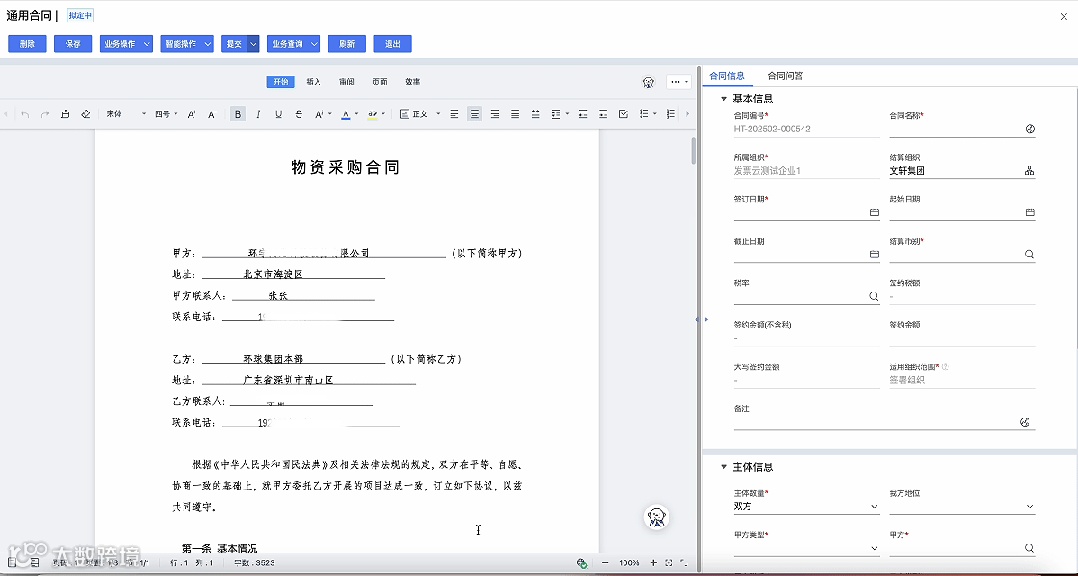The width and height of the screenshot is (1078, 576).
Task: Click the 刷新 button
Action: [x=346, y=43]
